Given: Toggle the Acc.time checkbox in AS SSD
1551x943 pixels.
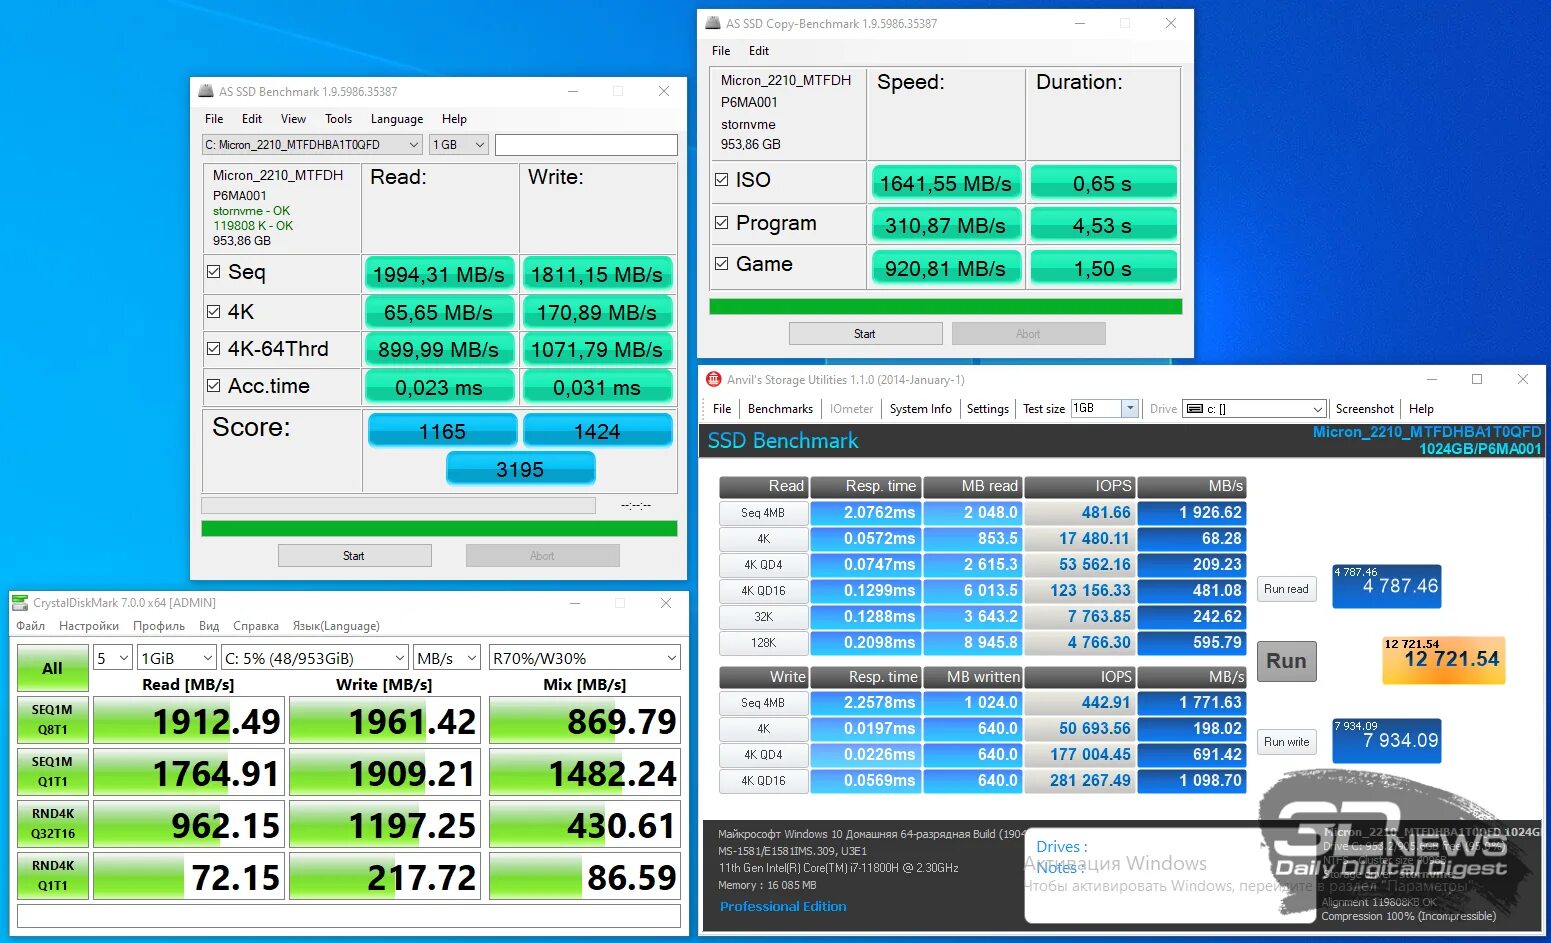Looking at the screenshot, I should (213, 385).
